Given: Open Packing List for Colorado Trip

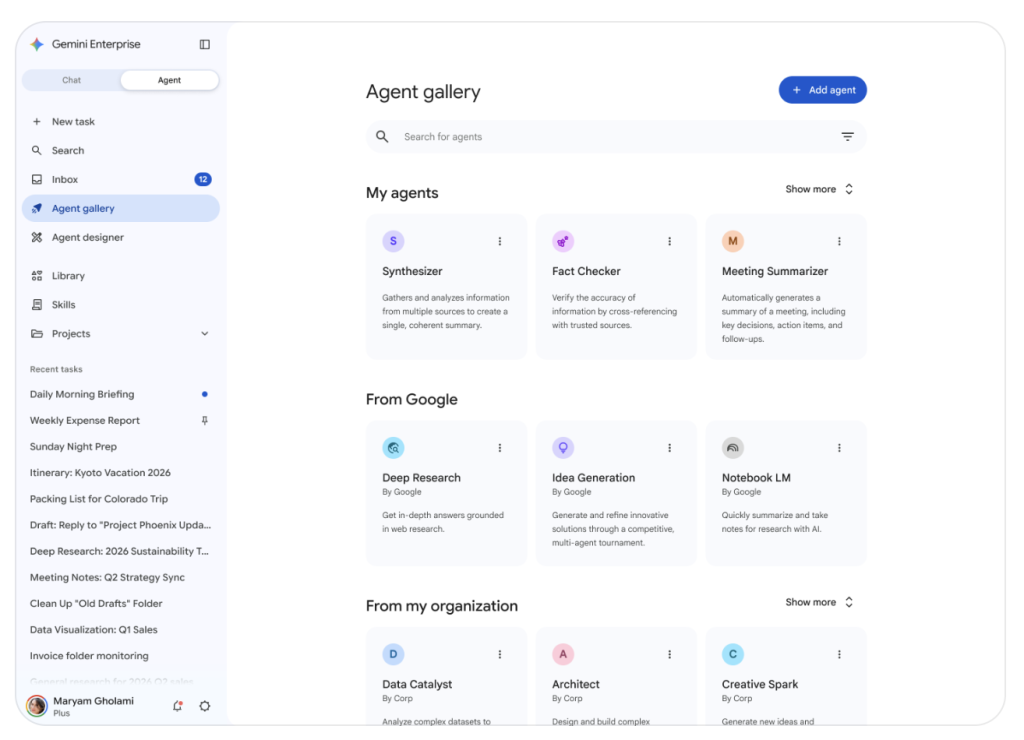Looking at the screenshot, I should pyautogui.click(x=121, y=499).
